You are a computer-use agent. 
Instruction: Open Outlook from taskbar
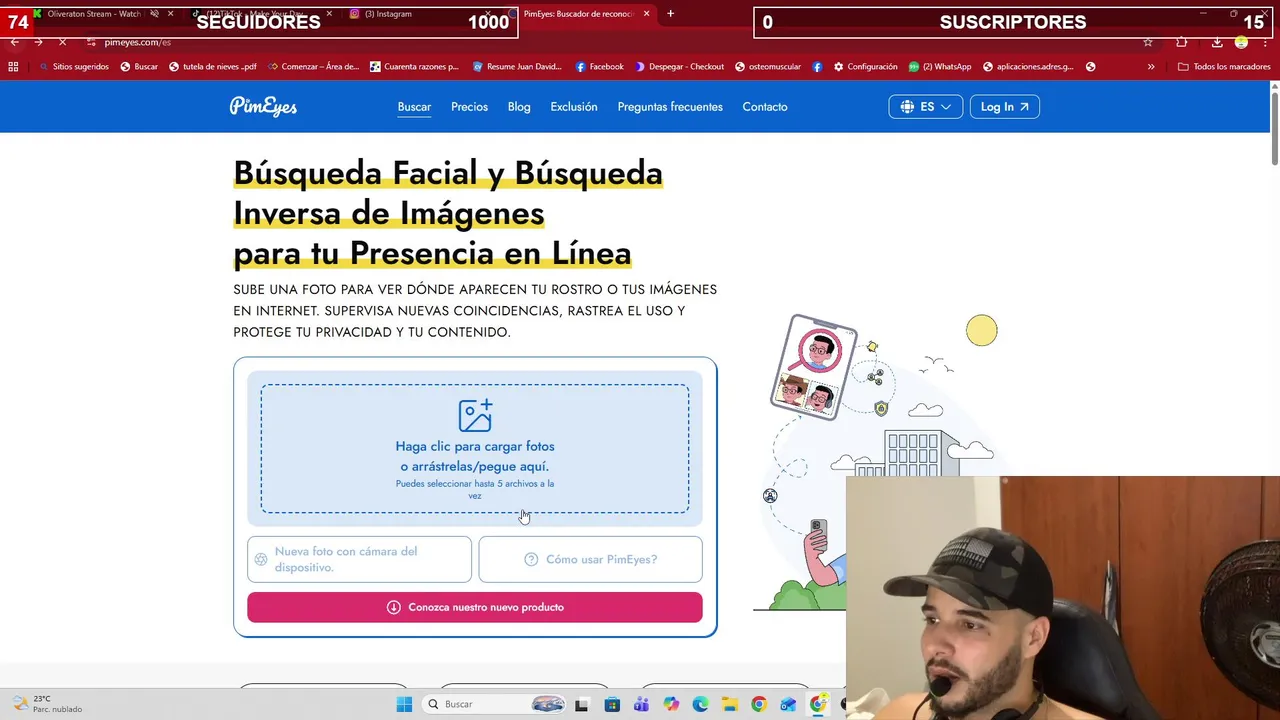pyautogui.click(x=789, y=704)
